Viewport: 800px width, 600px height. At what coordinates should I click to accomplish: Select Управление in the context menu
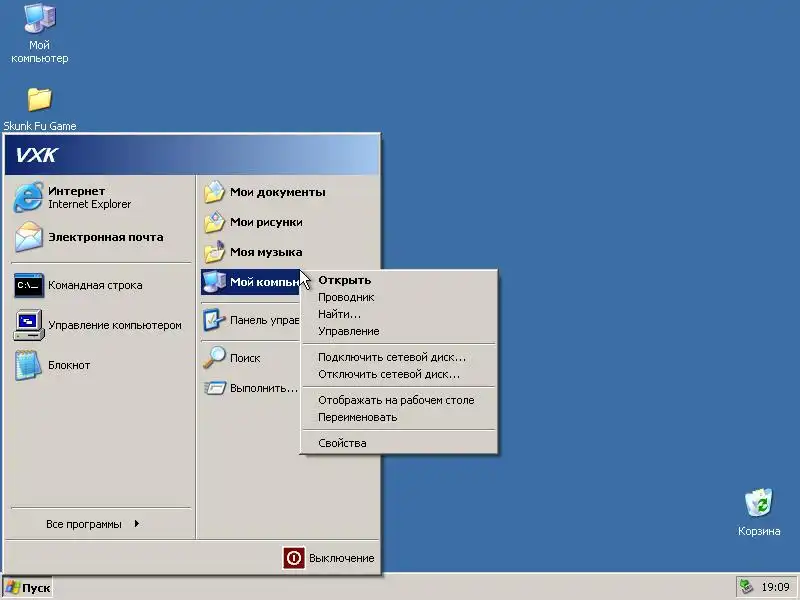(398, 331)
